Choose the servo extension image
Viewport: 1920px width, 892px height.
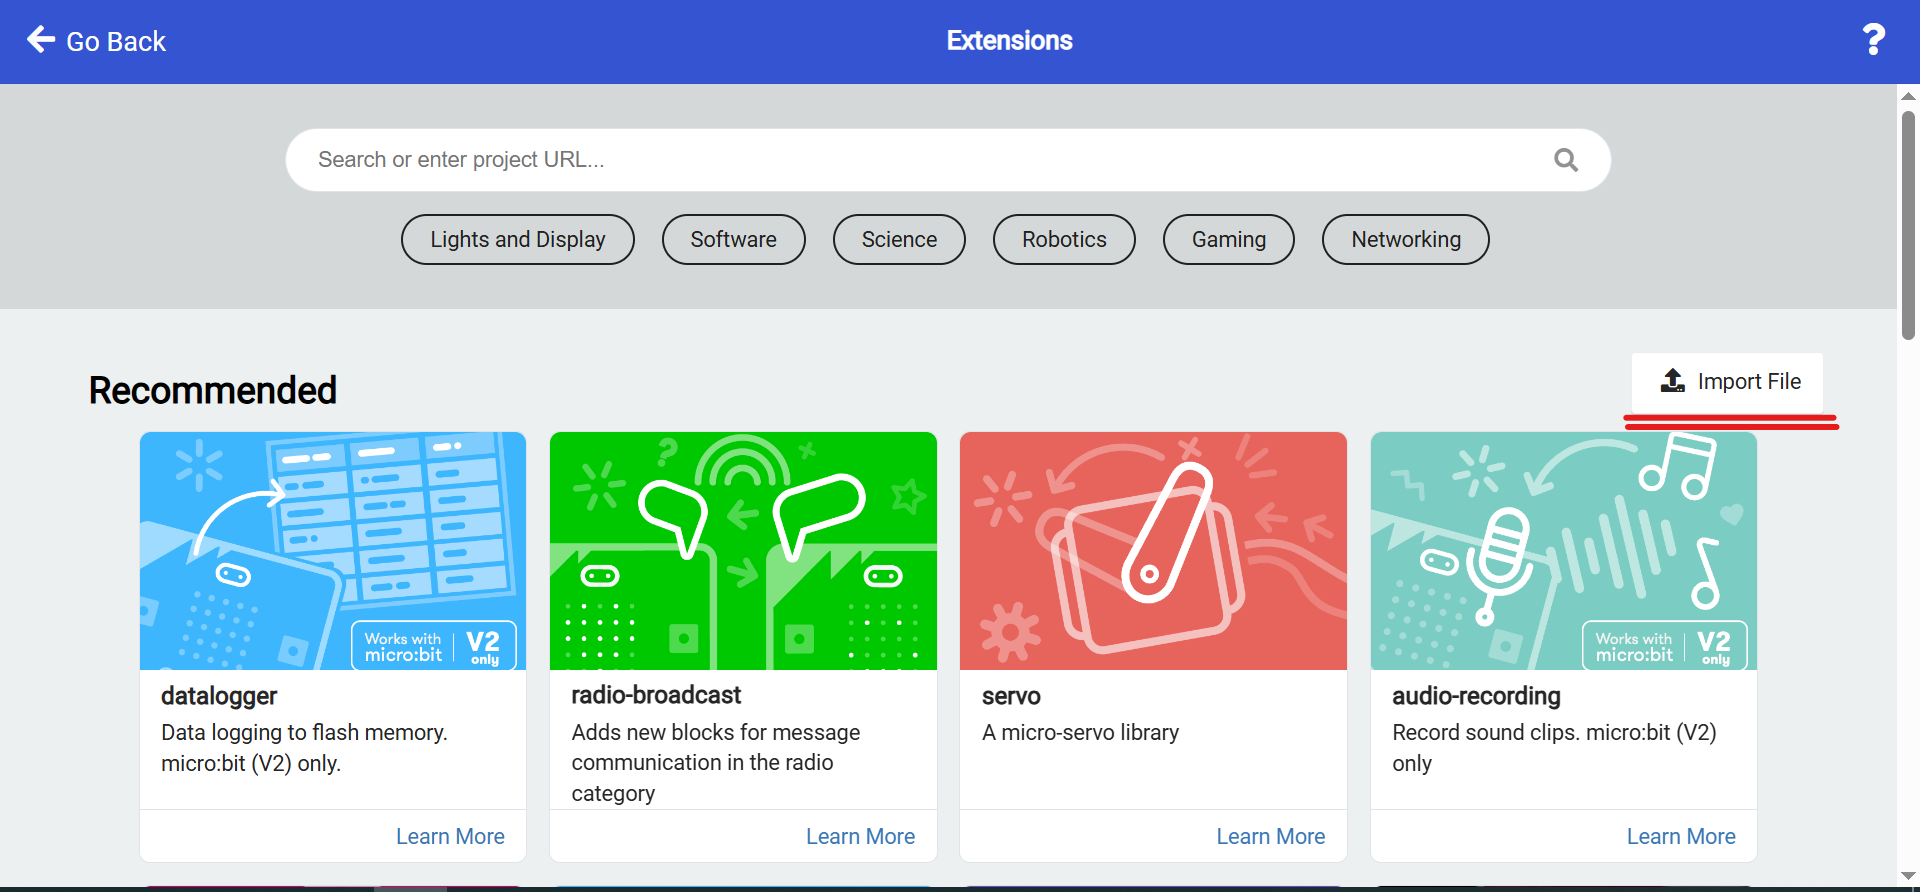pyautogui.click(x=1153, y=550)
